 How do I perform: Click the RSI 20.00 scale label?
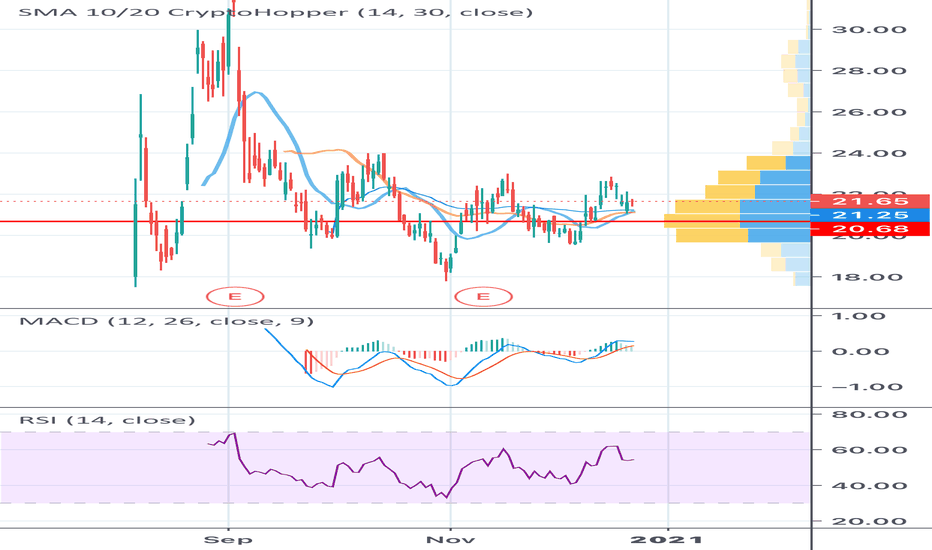click(x=869, y=521)
